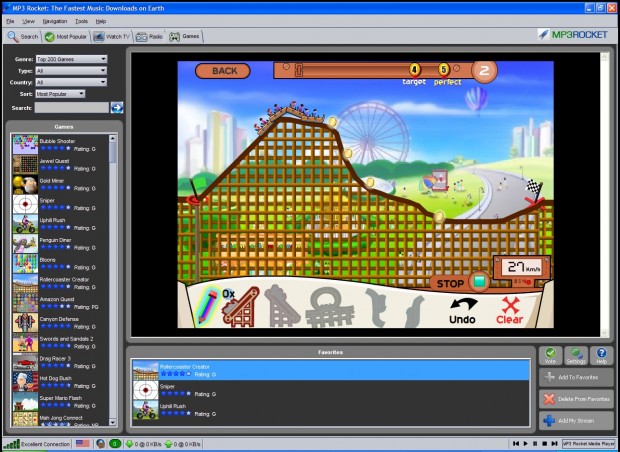Select the rainbow pencil drawing tool
This screenshot has height=452, width=620.
208,306
